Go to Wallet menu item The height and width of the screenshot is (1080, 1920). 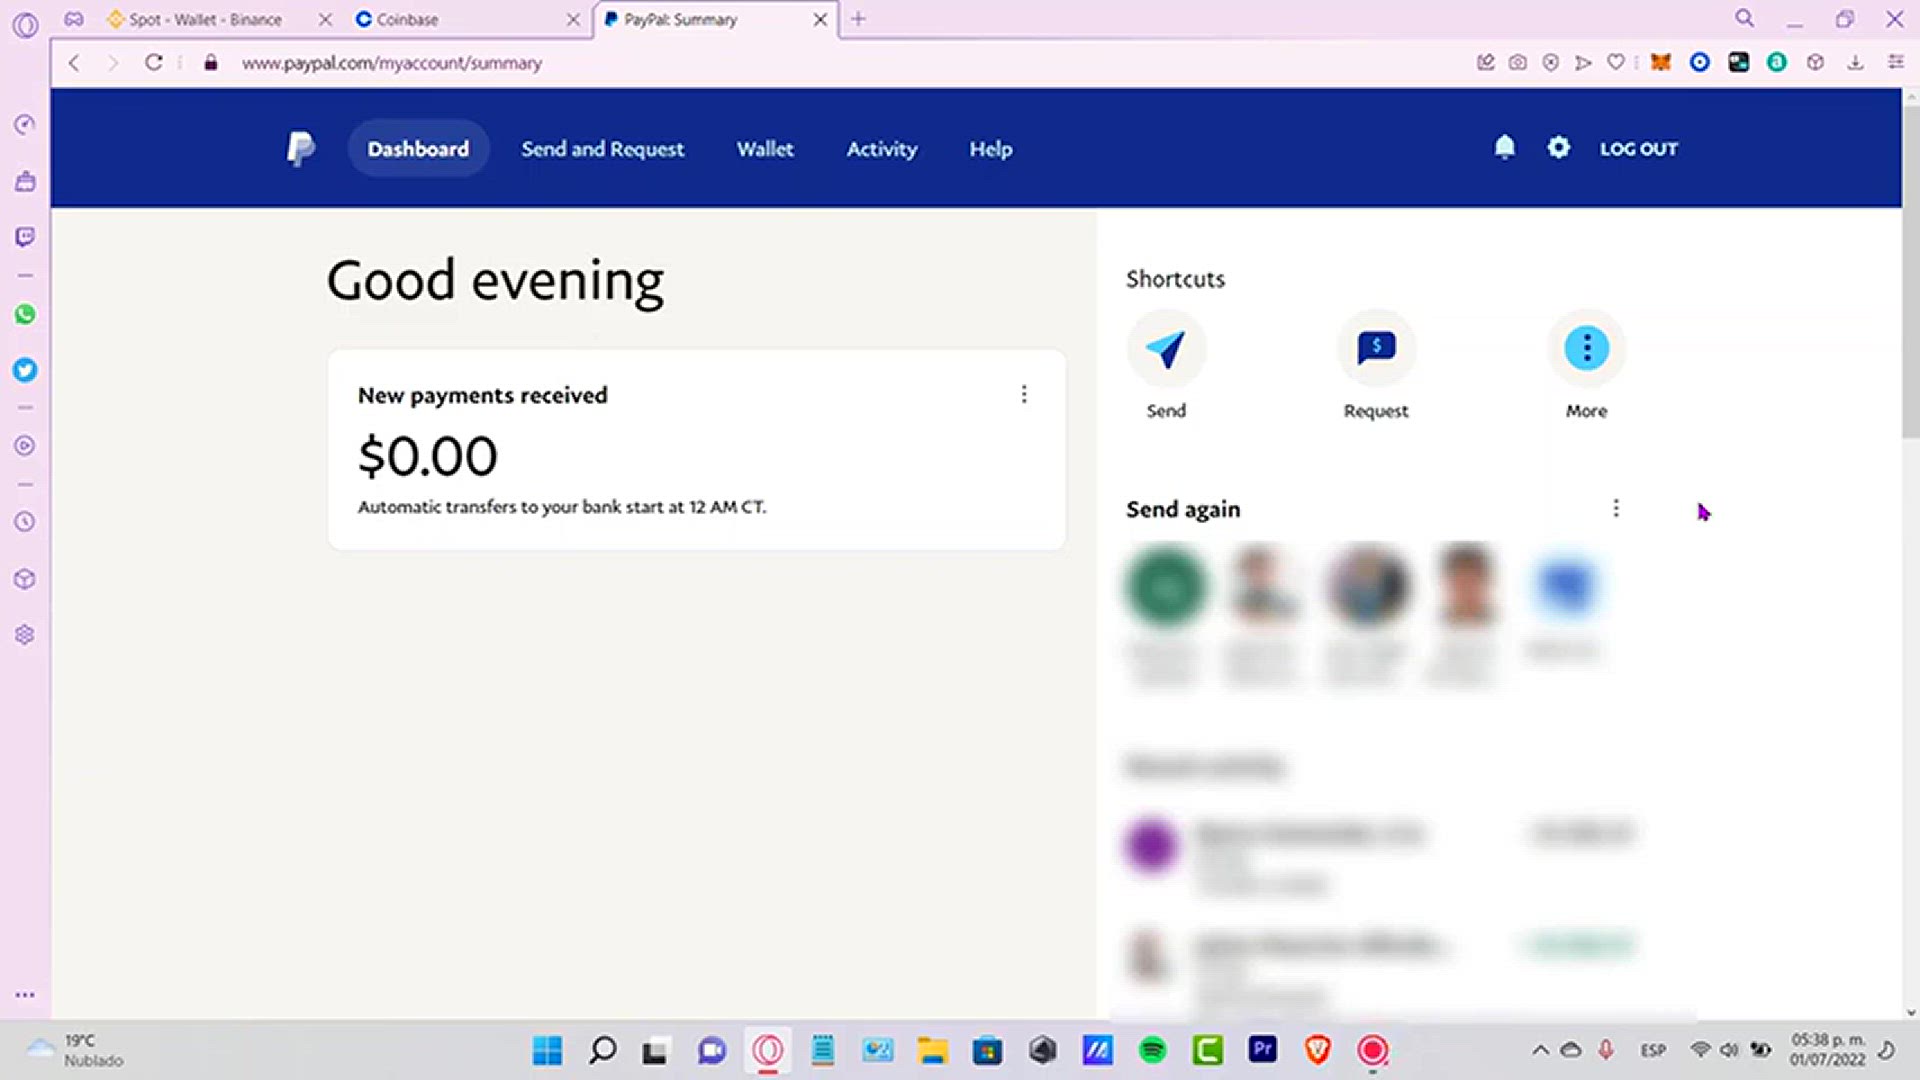pyautogui.click(x=765, y=149)
